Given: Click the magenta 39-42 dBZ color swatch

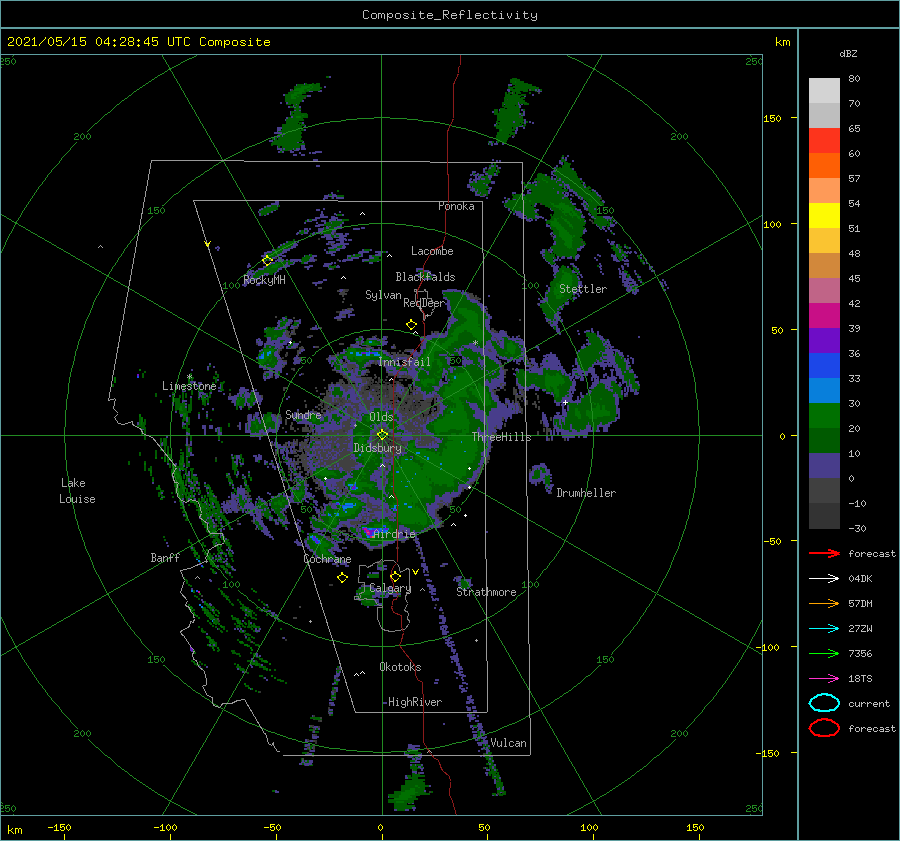Looking at the screenshot, I should pos(824,316).
